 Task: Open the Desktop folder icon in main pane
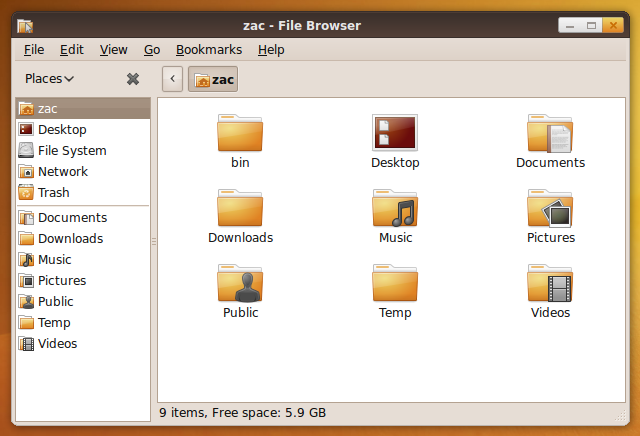(395, 133)
